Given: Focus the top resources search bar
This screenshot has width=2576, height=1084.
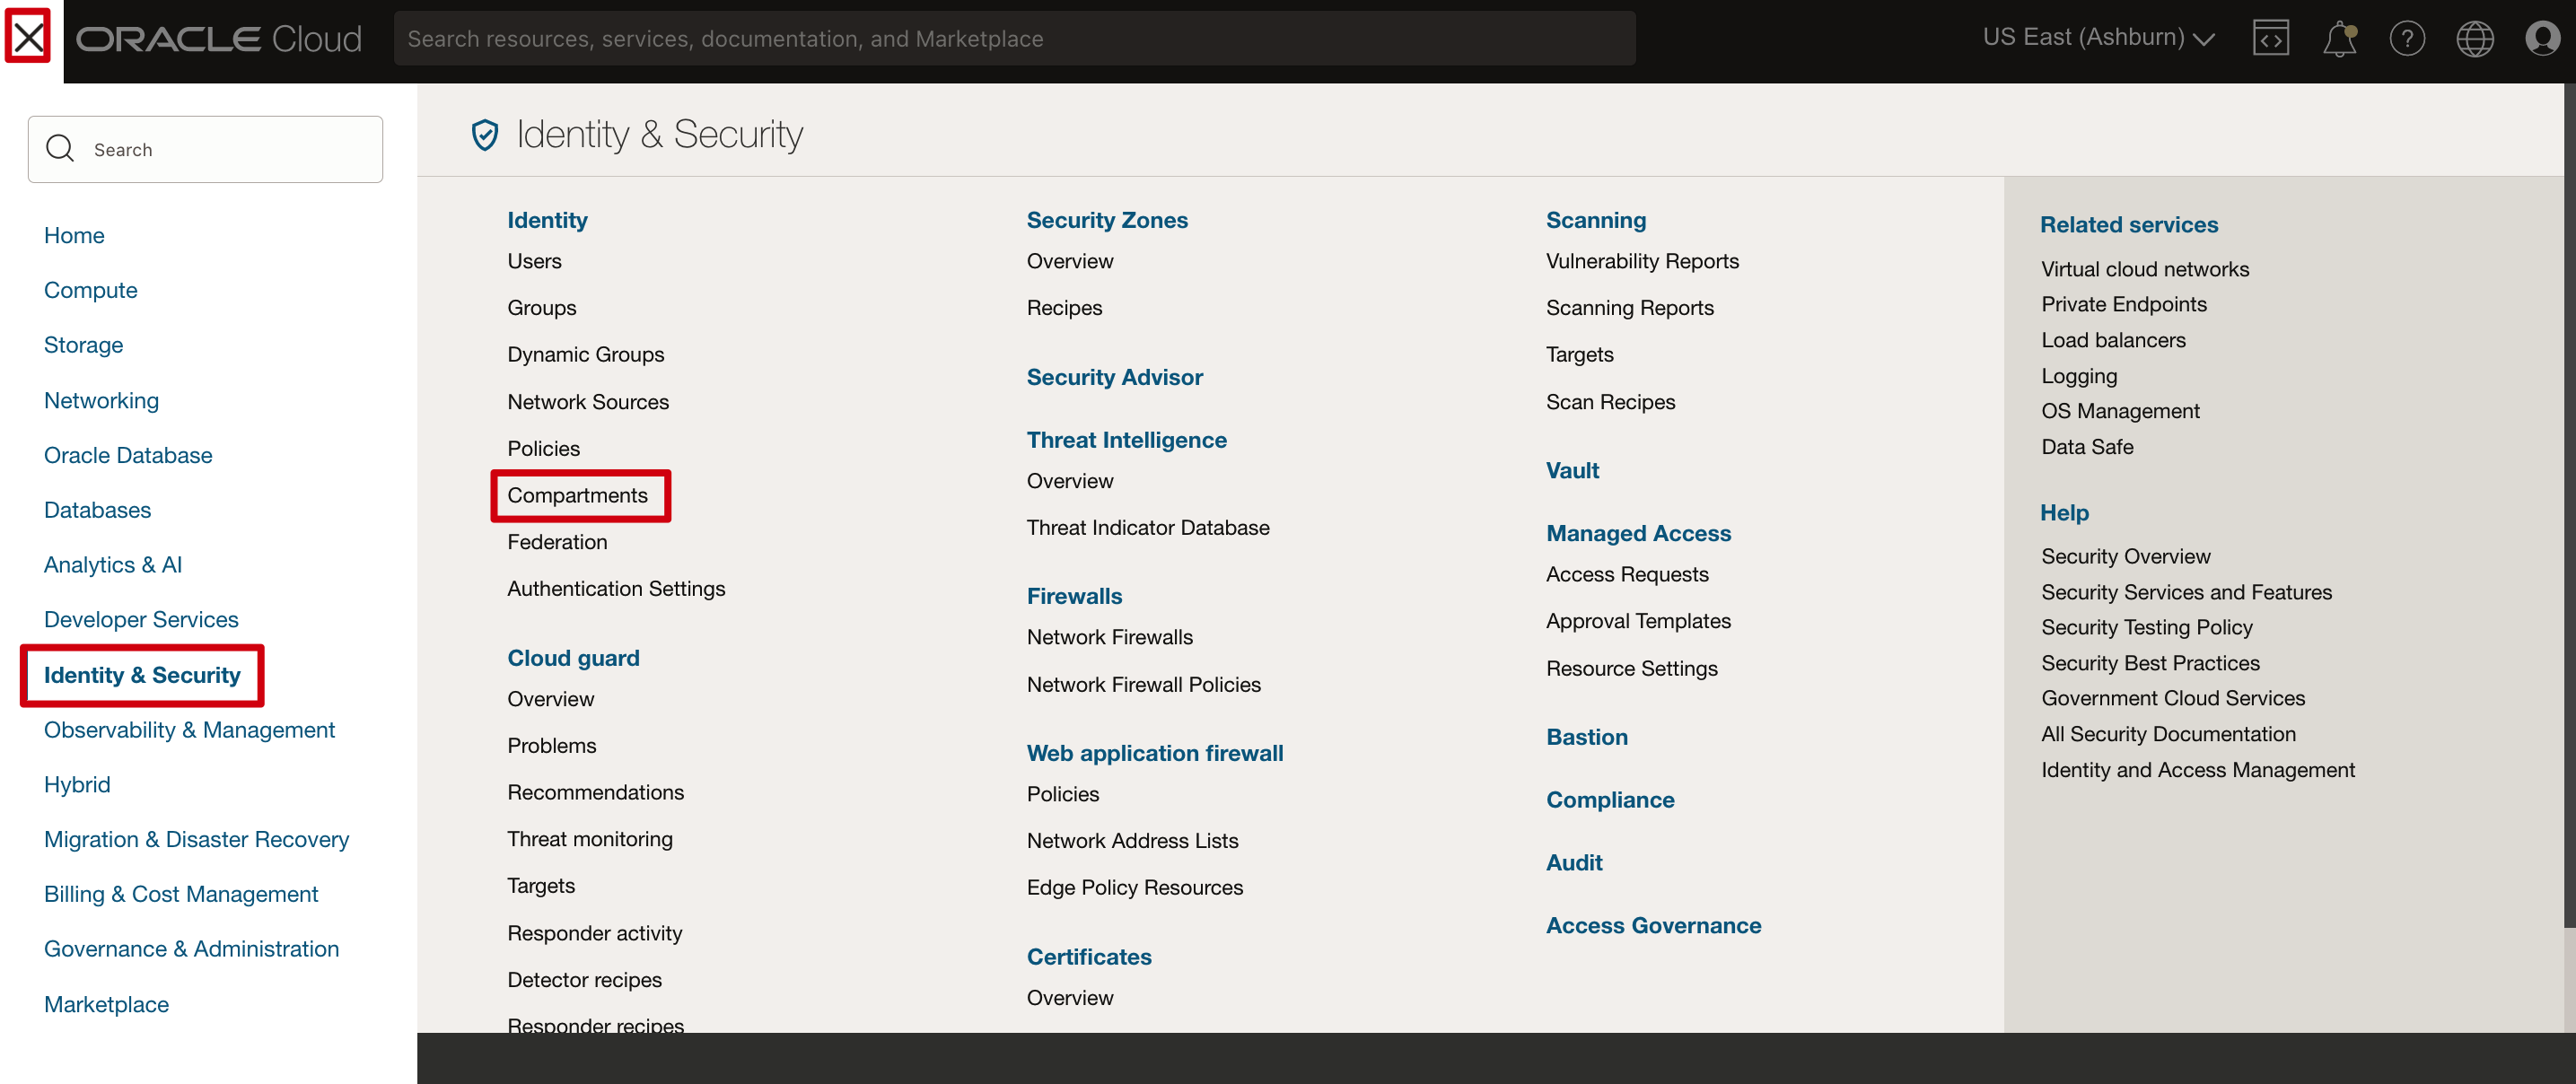Looking at the screenshot, I should (1014, 38).
